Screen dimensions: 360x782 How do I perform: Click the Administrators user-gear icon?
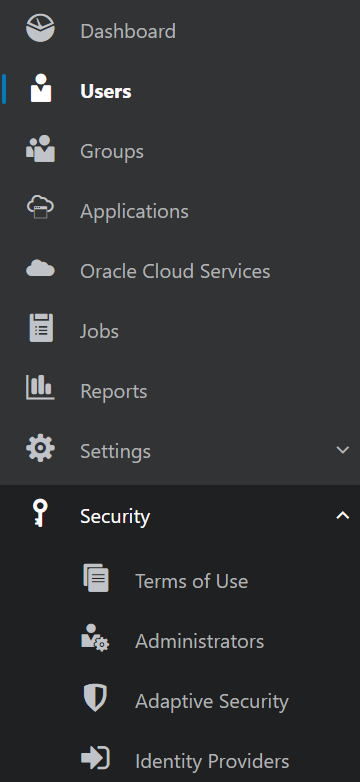pos(95,637)
